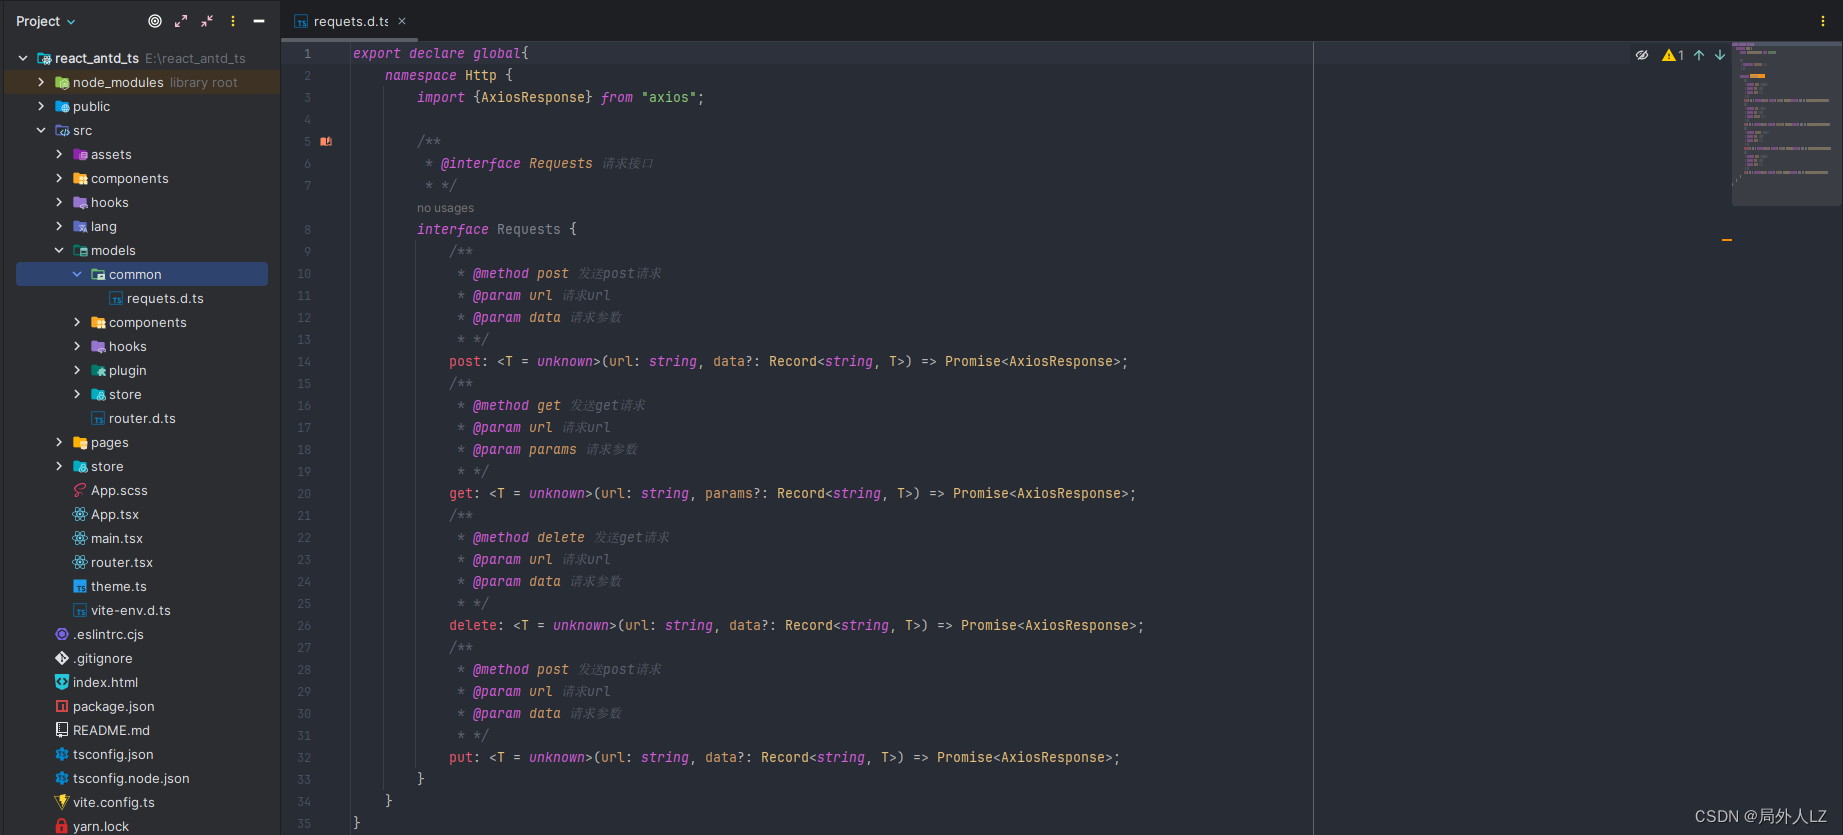Open the editor tabs options menu
Screen dimensions: 1843x835
[x=1823, y=21]
